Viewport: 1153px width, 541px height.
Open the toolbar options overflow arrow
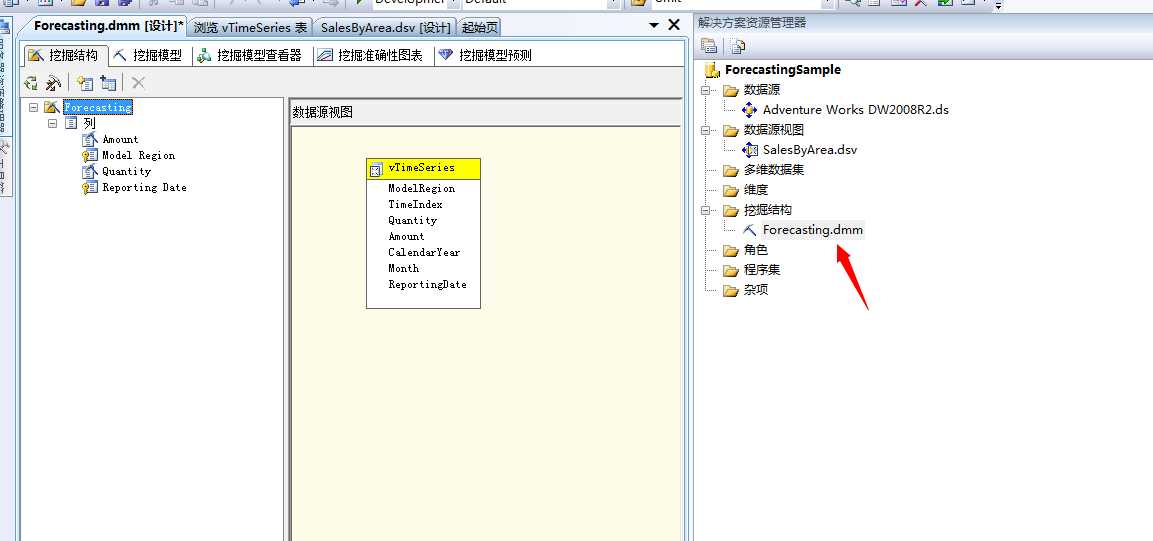pos(998,6)
